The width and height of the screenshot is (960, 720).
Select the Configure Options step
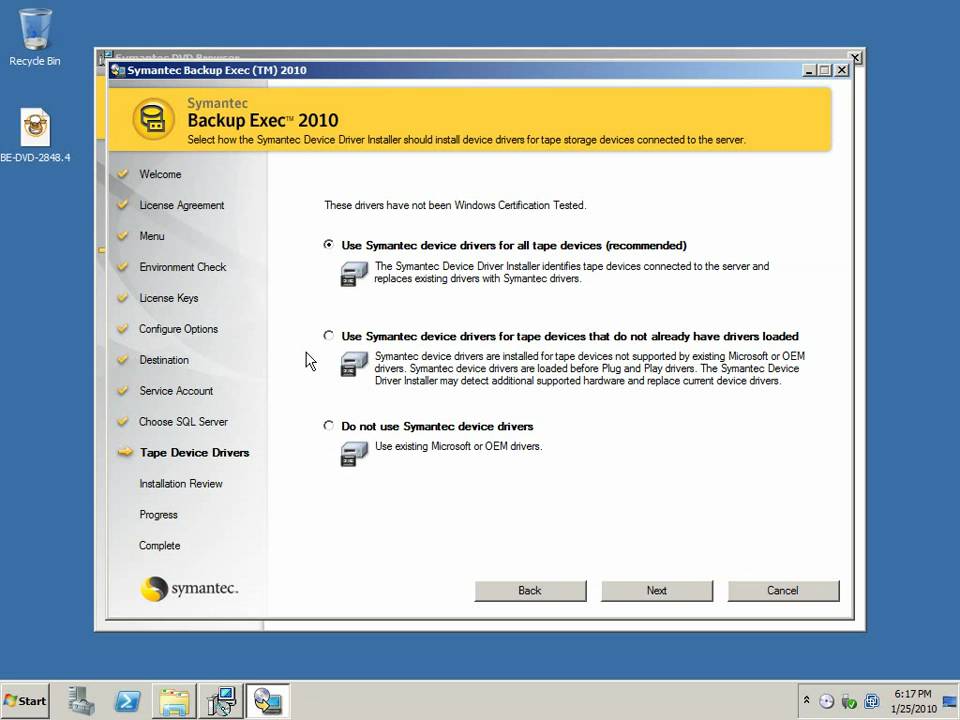[x=178, y=329]
